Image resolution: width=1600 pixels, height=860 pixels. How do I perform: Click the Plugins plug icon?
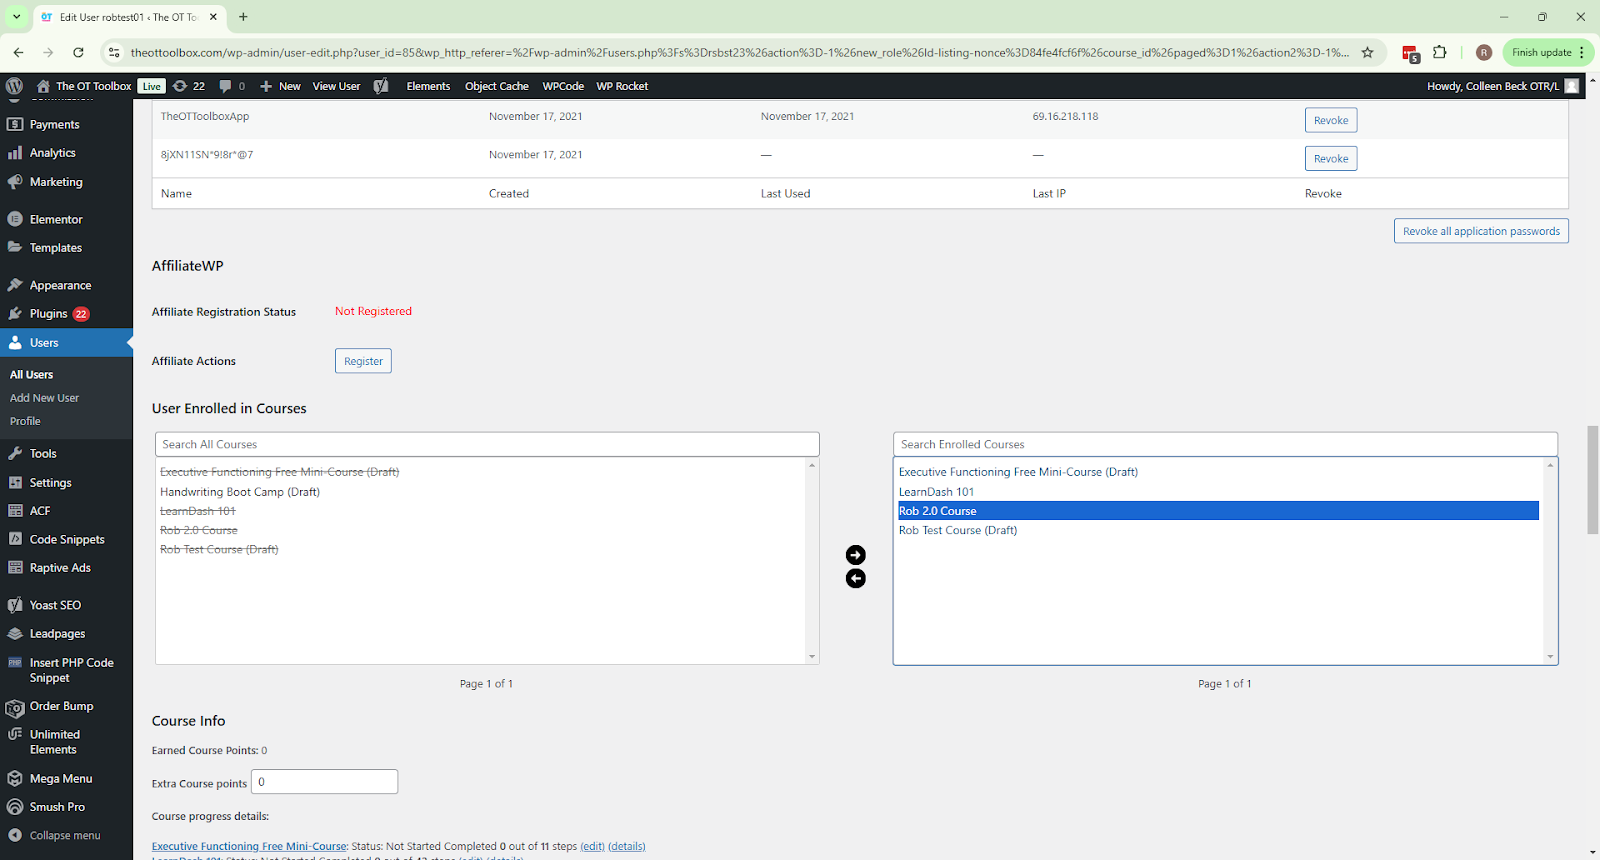[x=15, y=313]
